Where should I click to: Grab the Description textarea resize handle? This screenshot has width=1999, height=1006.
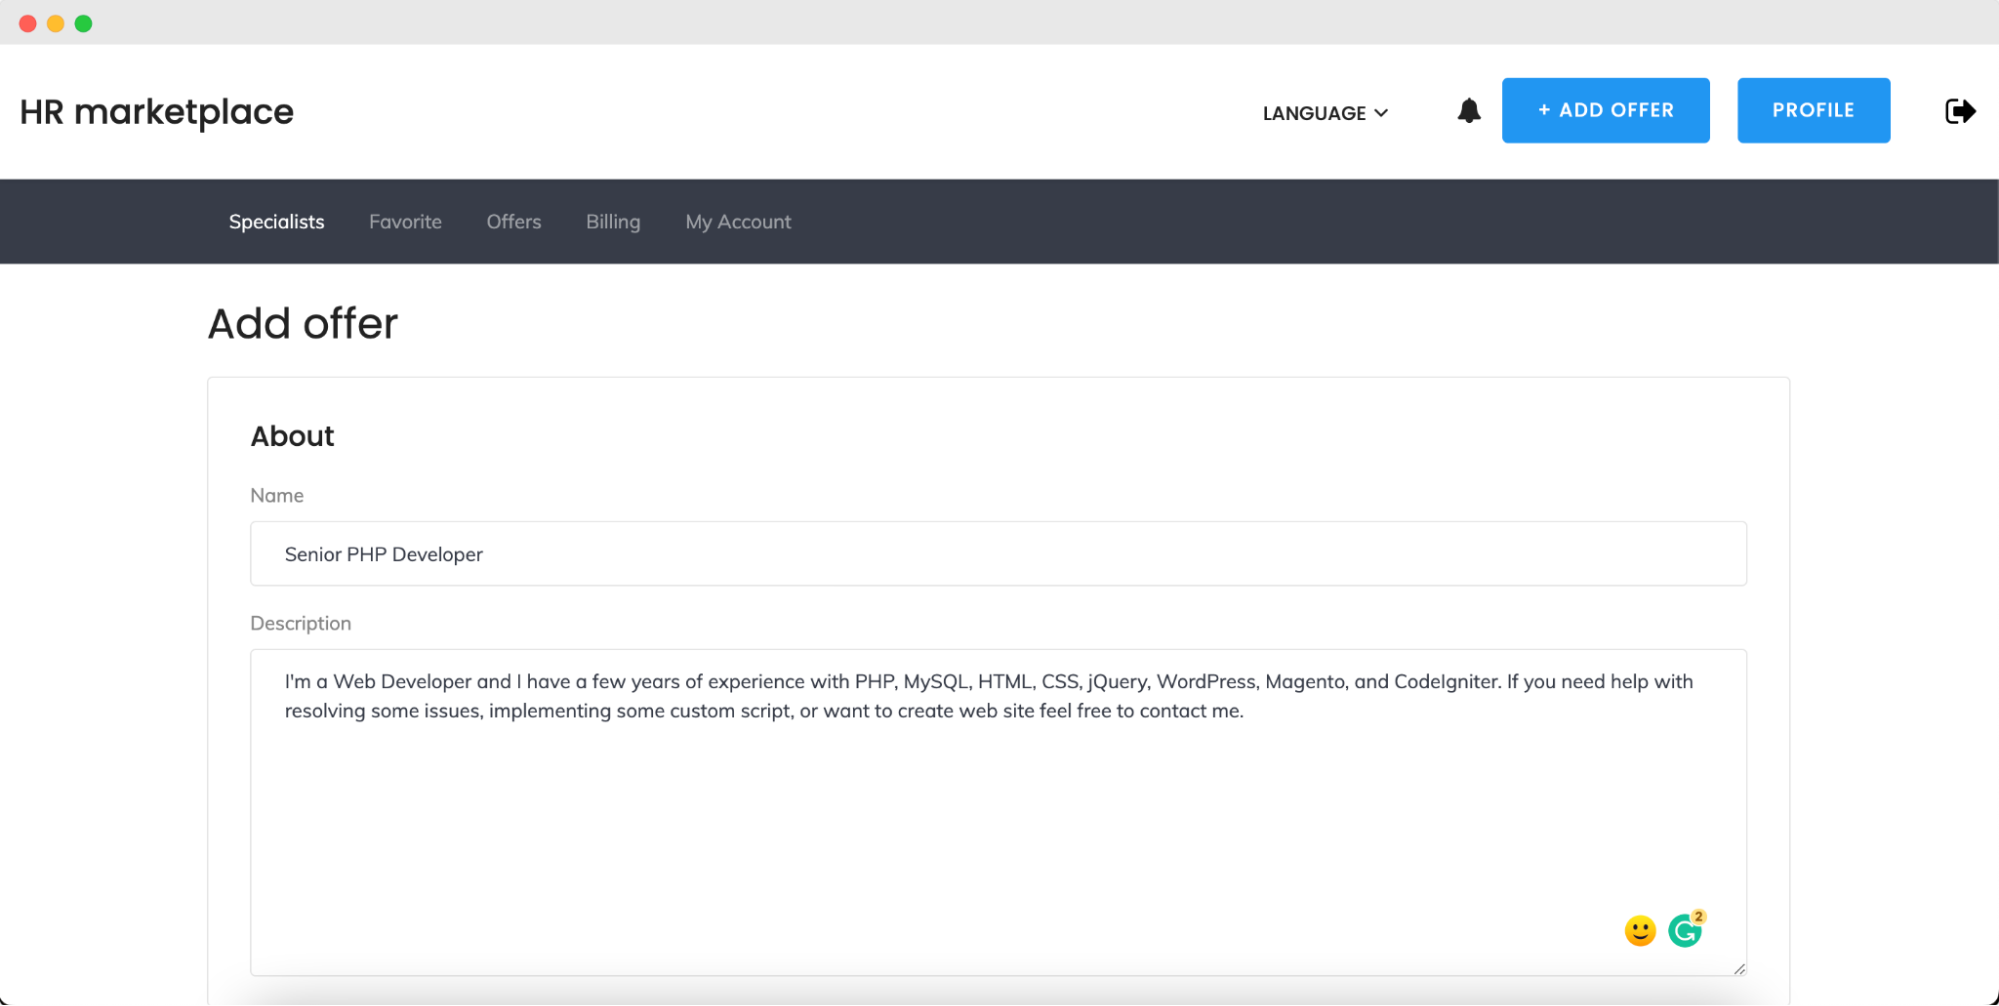click(x=1739, y=968)
